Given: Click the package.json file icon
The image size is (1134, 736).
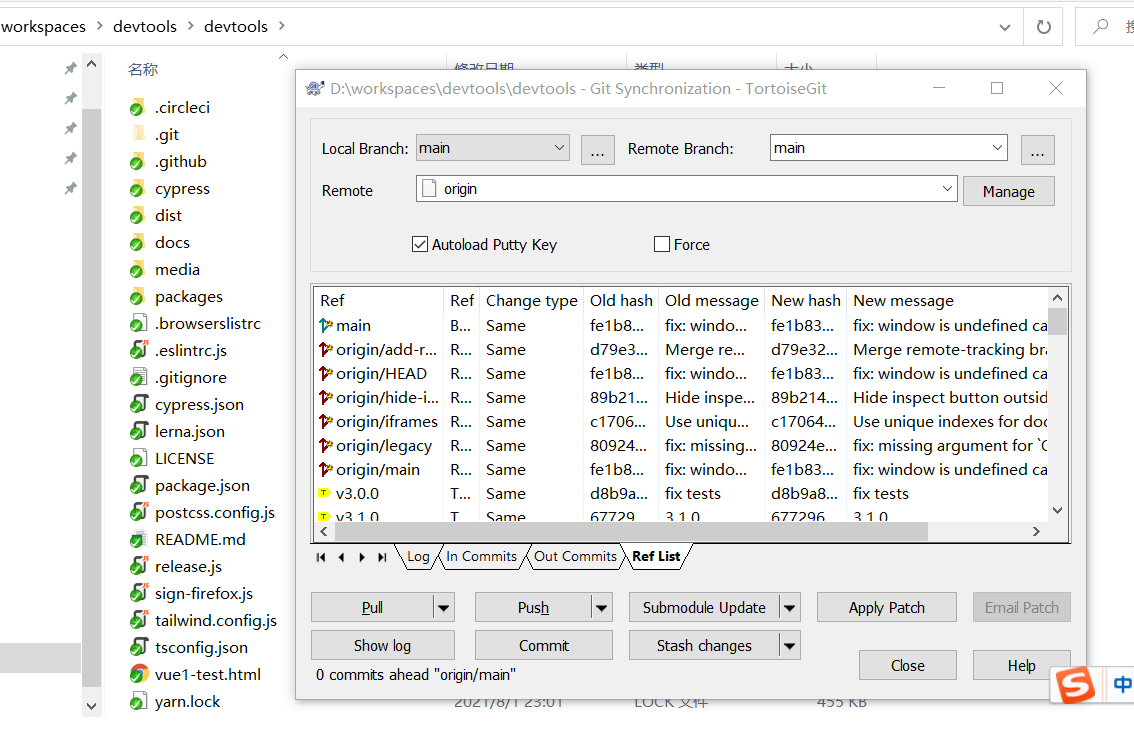Looking at the screenshot, I should [x=138, y=486].
